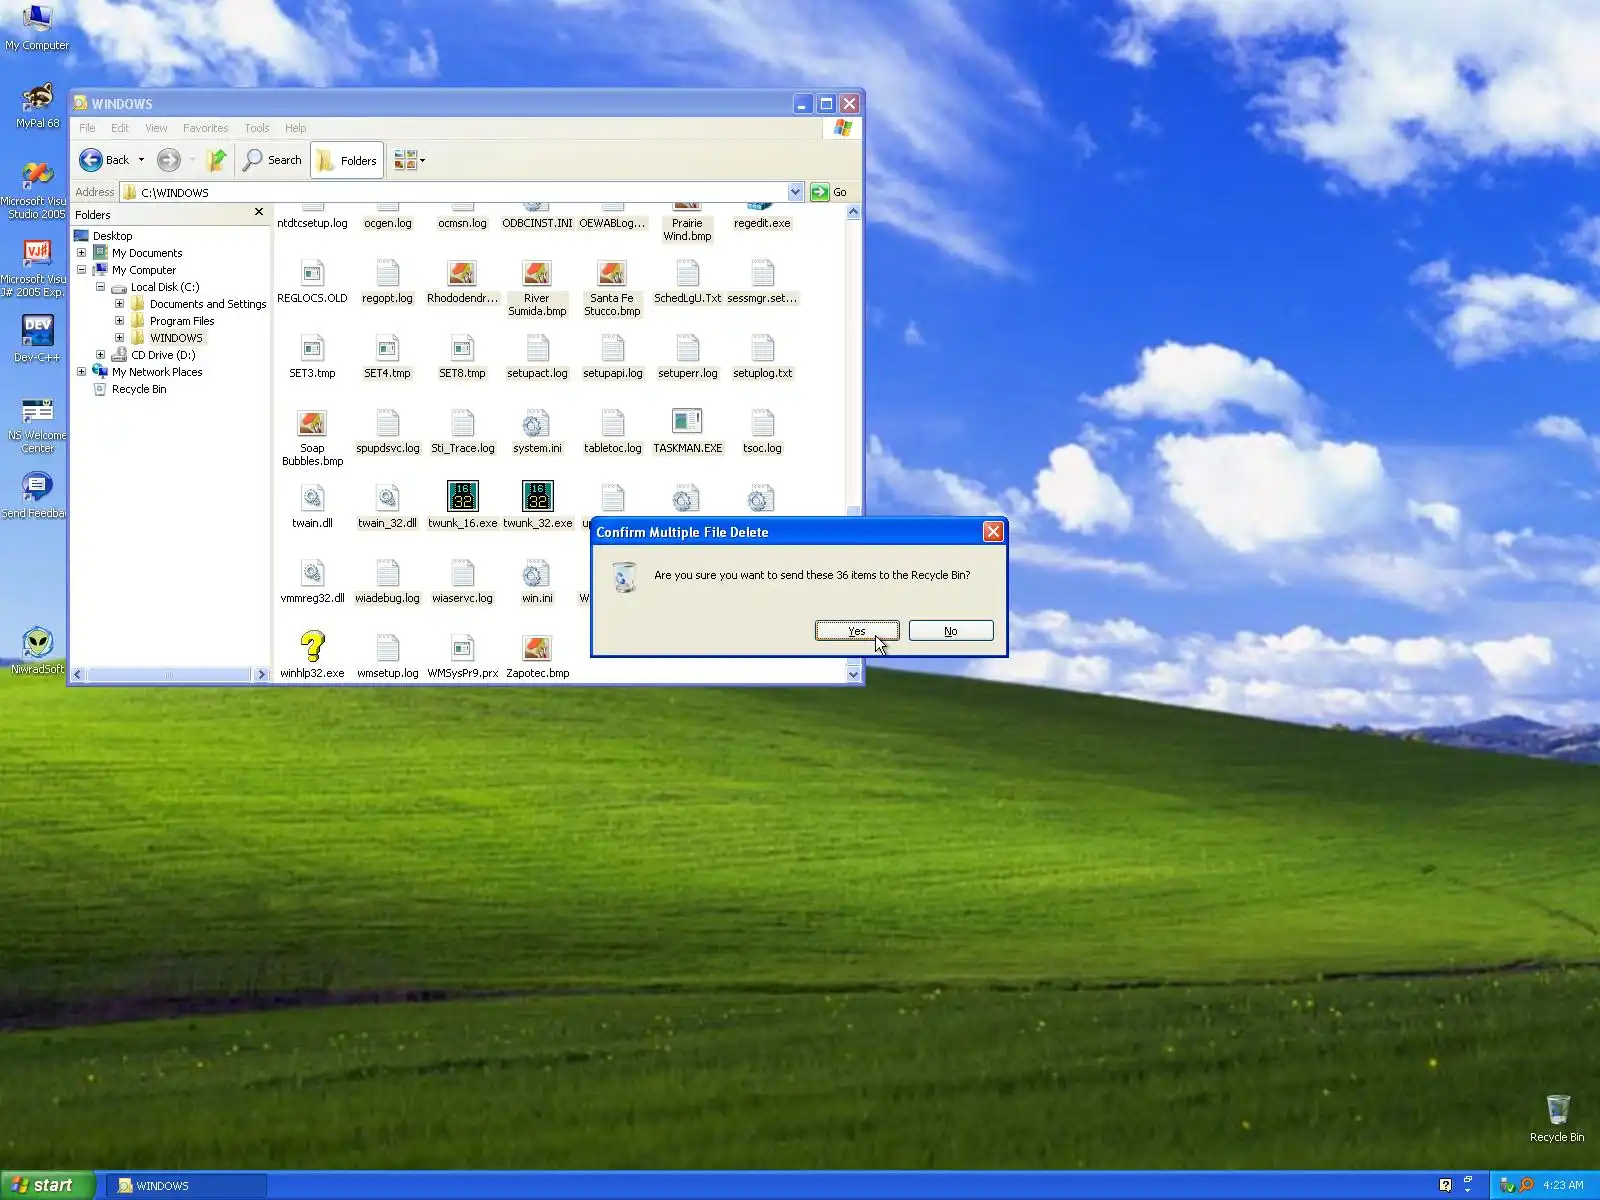
Task: Toggle the Folders pane button
Action: click(347, 160)
